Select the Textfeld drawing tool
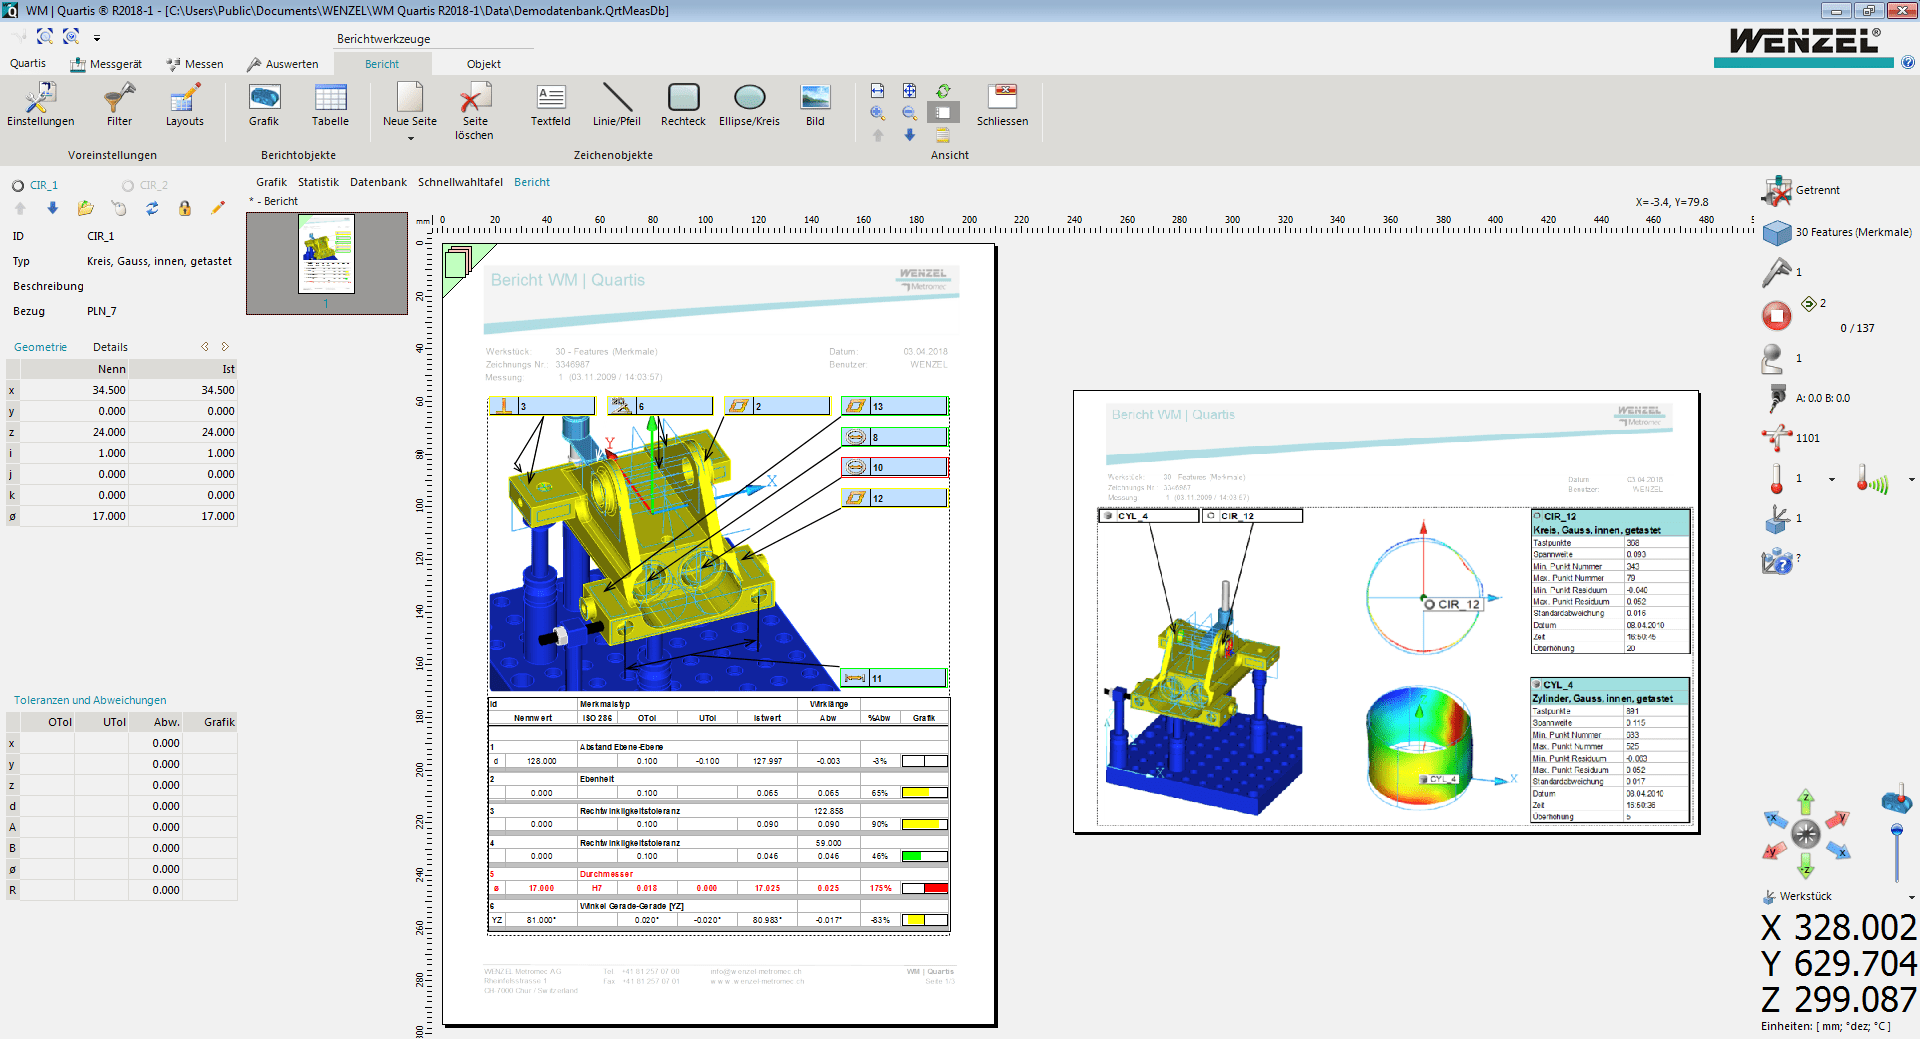This screenshot has height=1039, width=1920. [550, 104]
